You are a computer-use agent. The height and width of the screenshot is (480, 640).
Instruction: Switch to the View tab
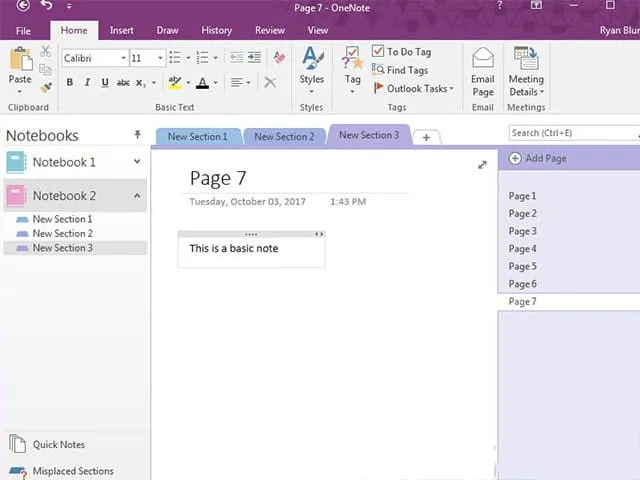(318, 31)
